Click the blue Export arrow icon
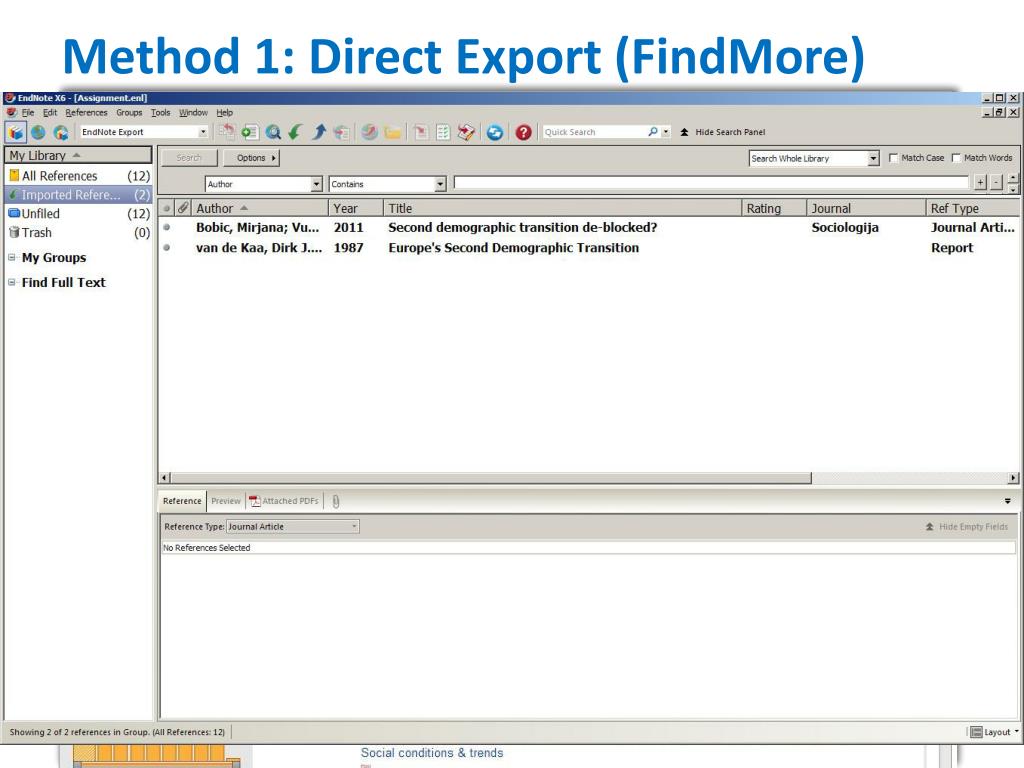The image size is (1024, 768). [319, 132]
